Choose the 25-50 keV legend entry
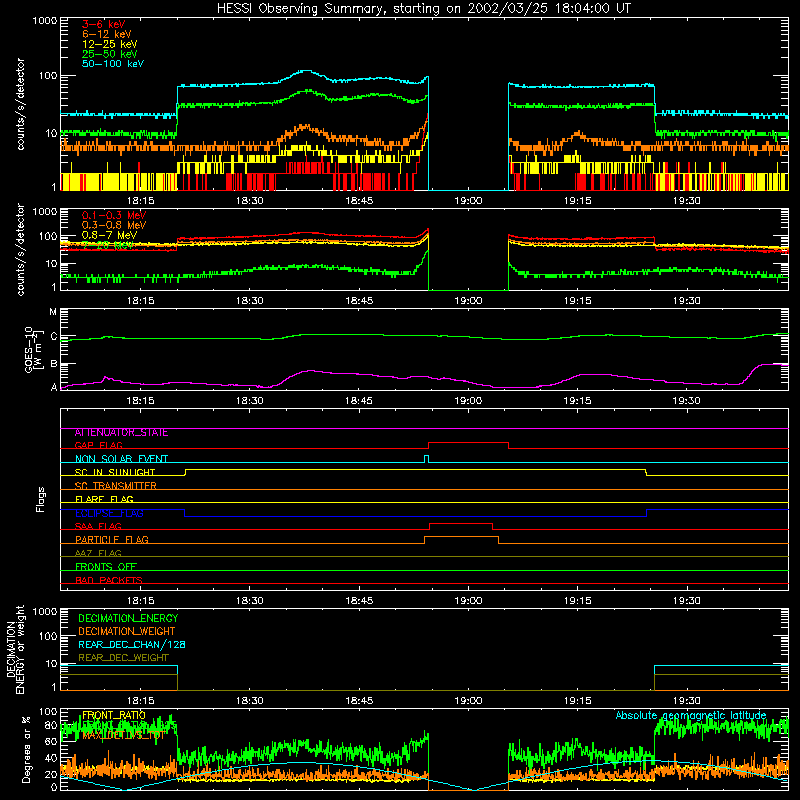The image size is (800, 800). [x=110, y=54]
